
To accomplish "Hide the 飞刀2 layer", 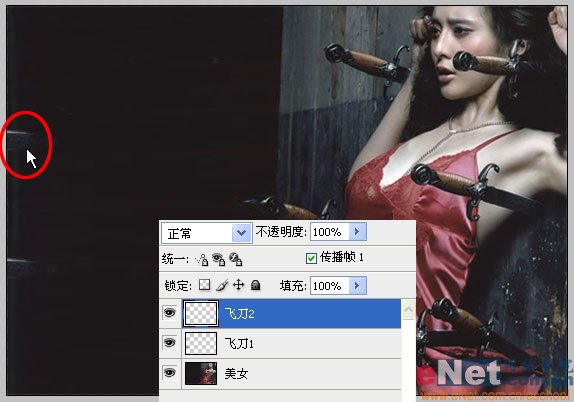I will (170, 313).
